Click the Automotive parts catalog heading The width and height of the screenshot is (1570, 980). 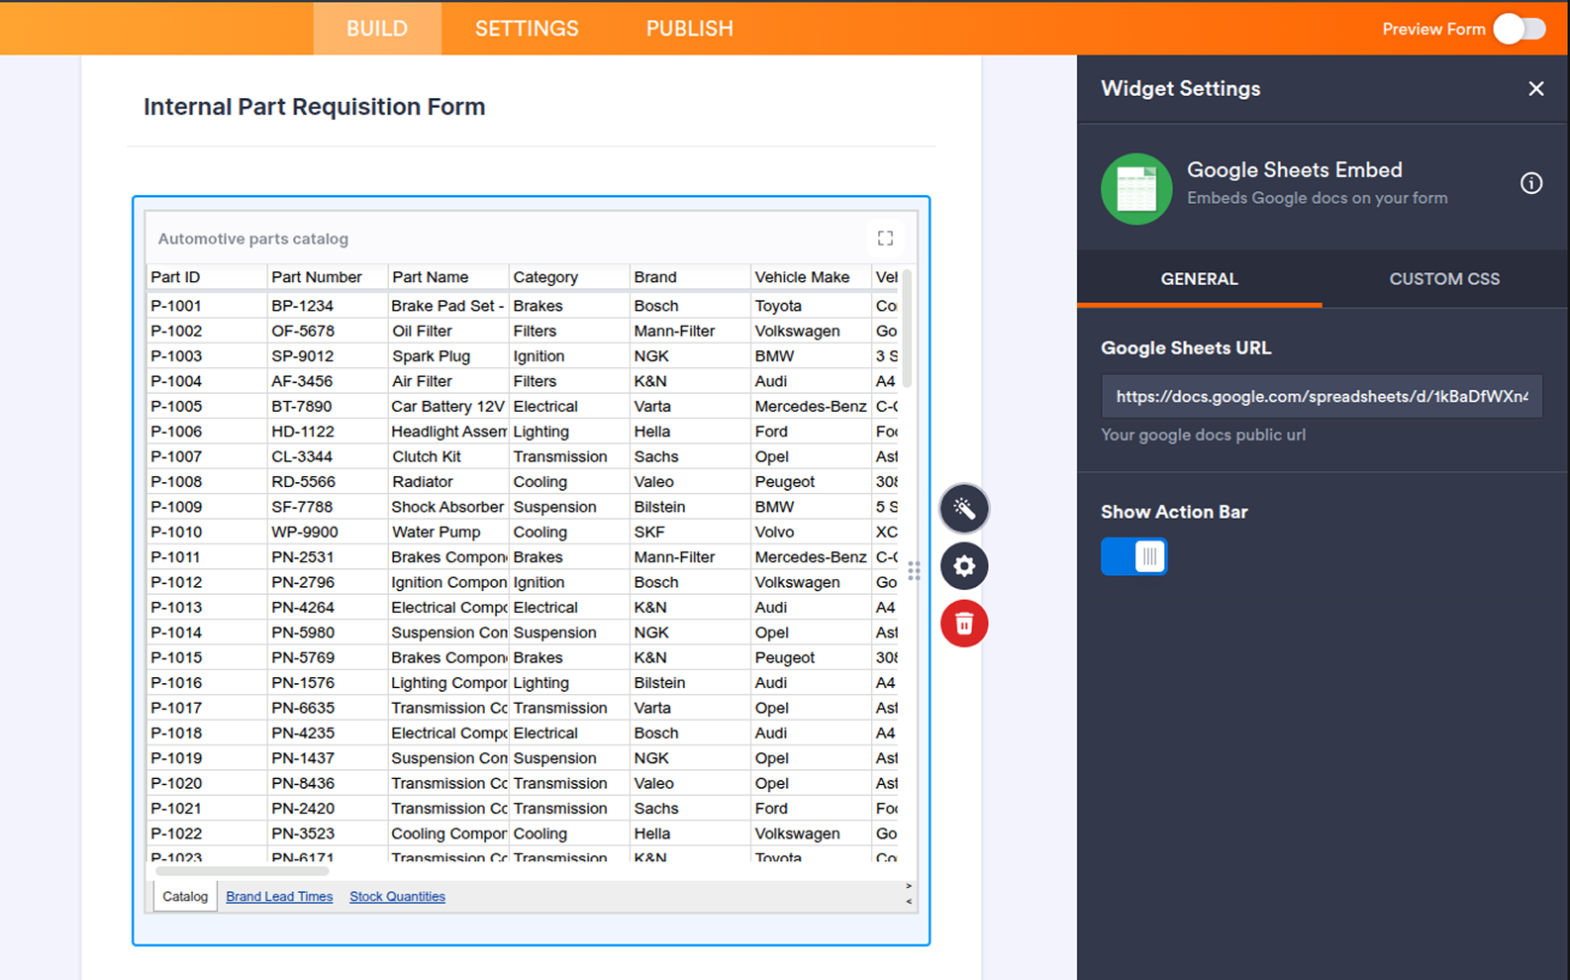tap(253, 239)
